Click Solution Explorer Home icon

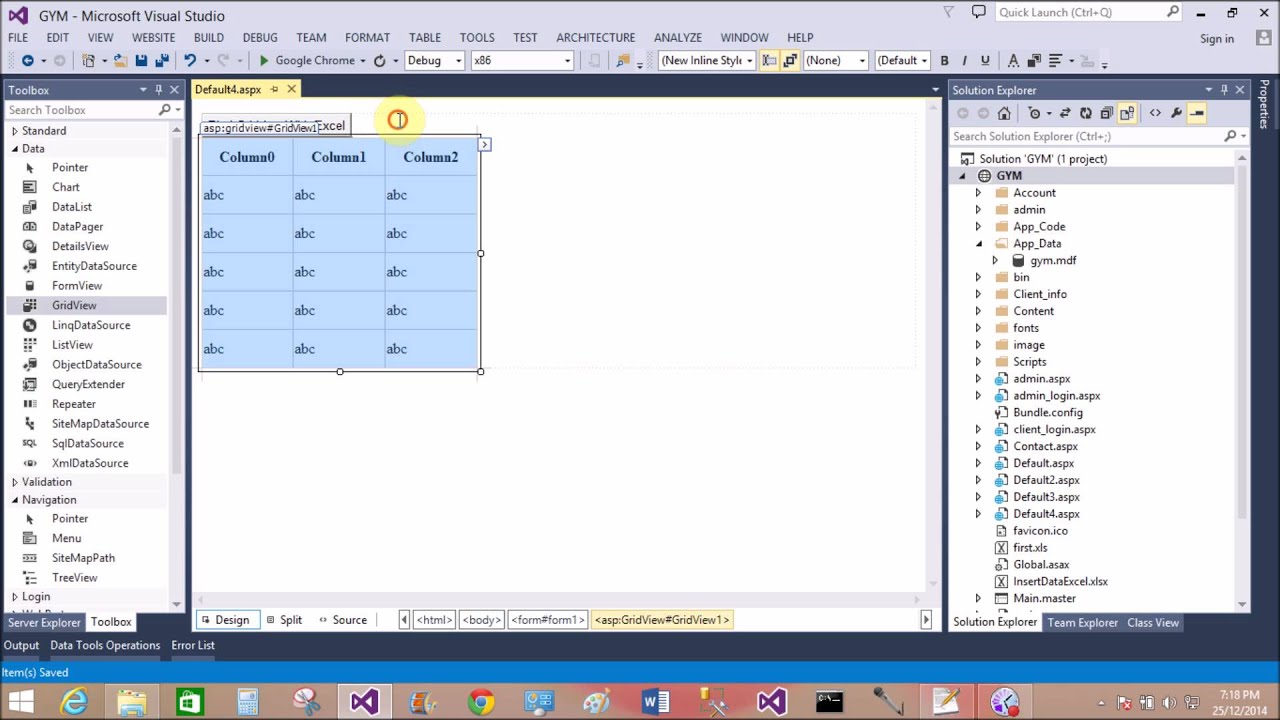[1004, 113]
